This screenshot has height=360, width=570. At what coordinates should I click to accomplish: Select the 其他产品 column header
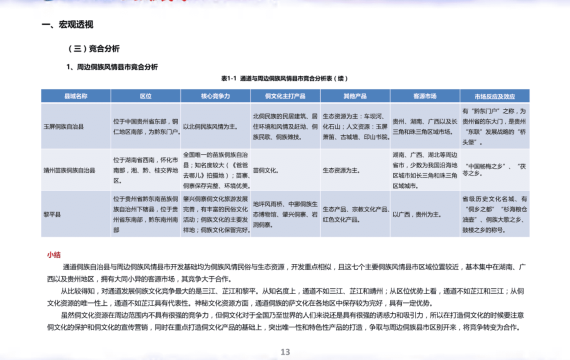[x=355, y=96]
